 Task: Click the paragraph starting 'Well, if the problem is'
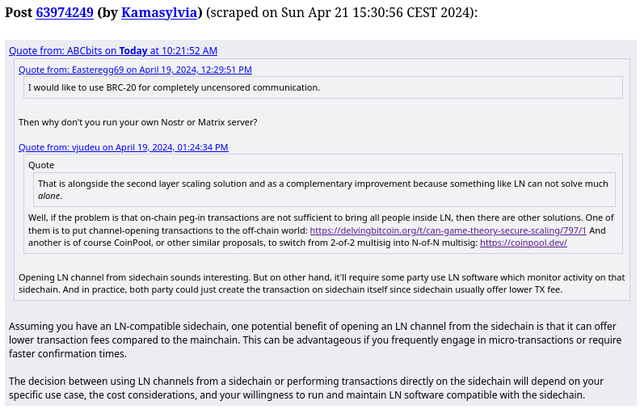coord(321,230)
